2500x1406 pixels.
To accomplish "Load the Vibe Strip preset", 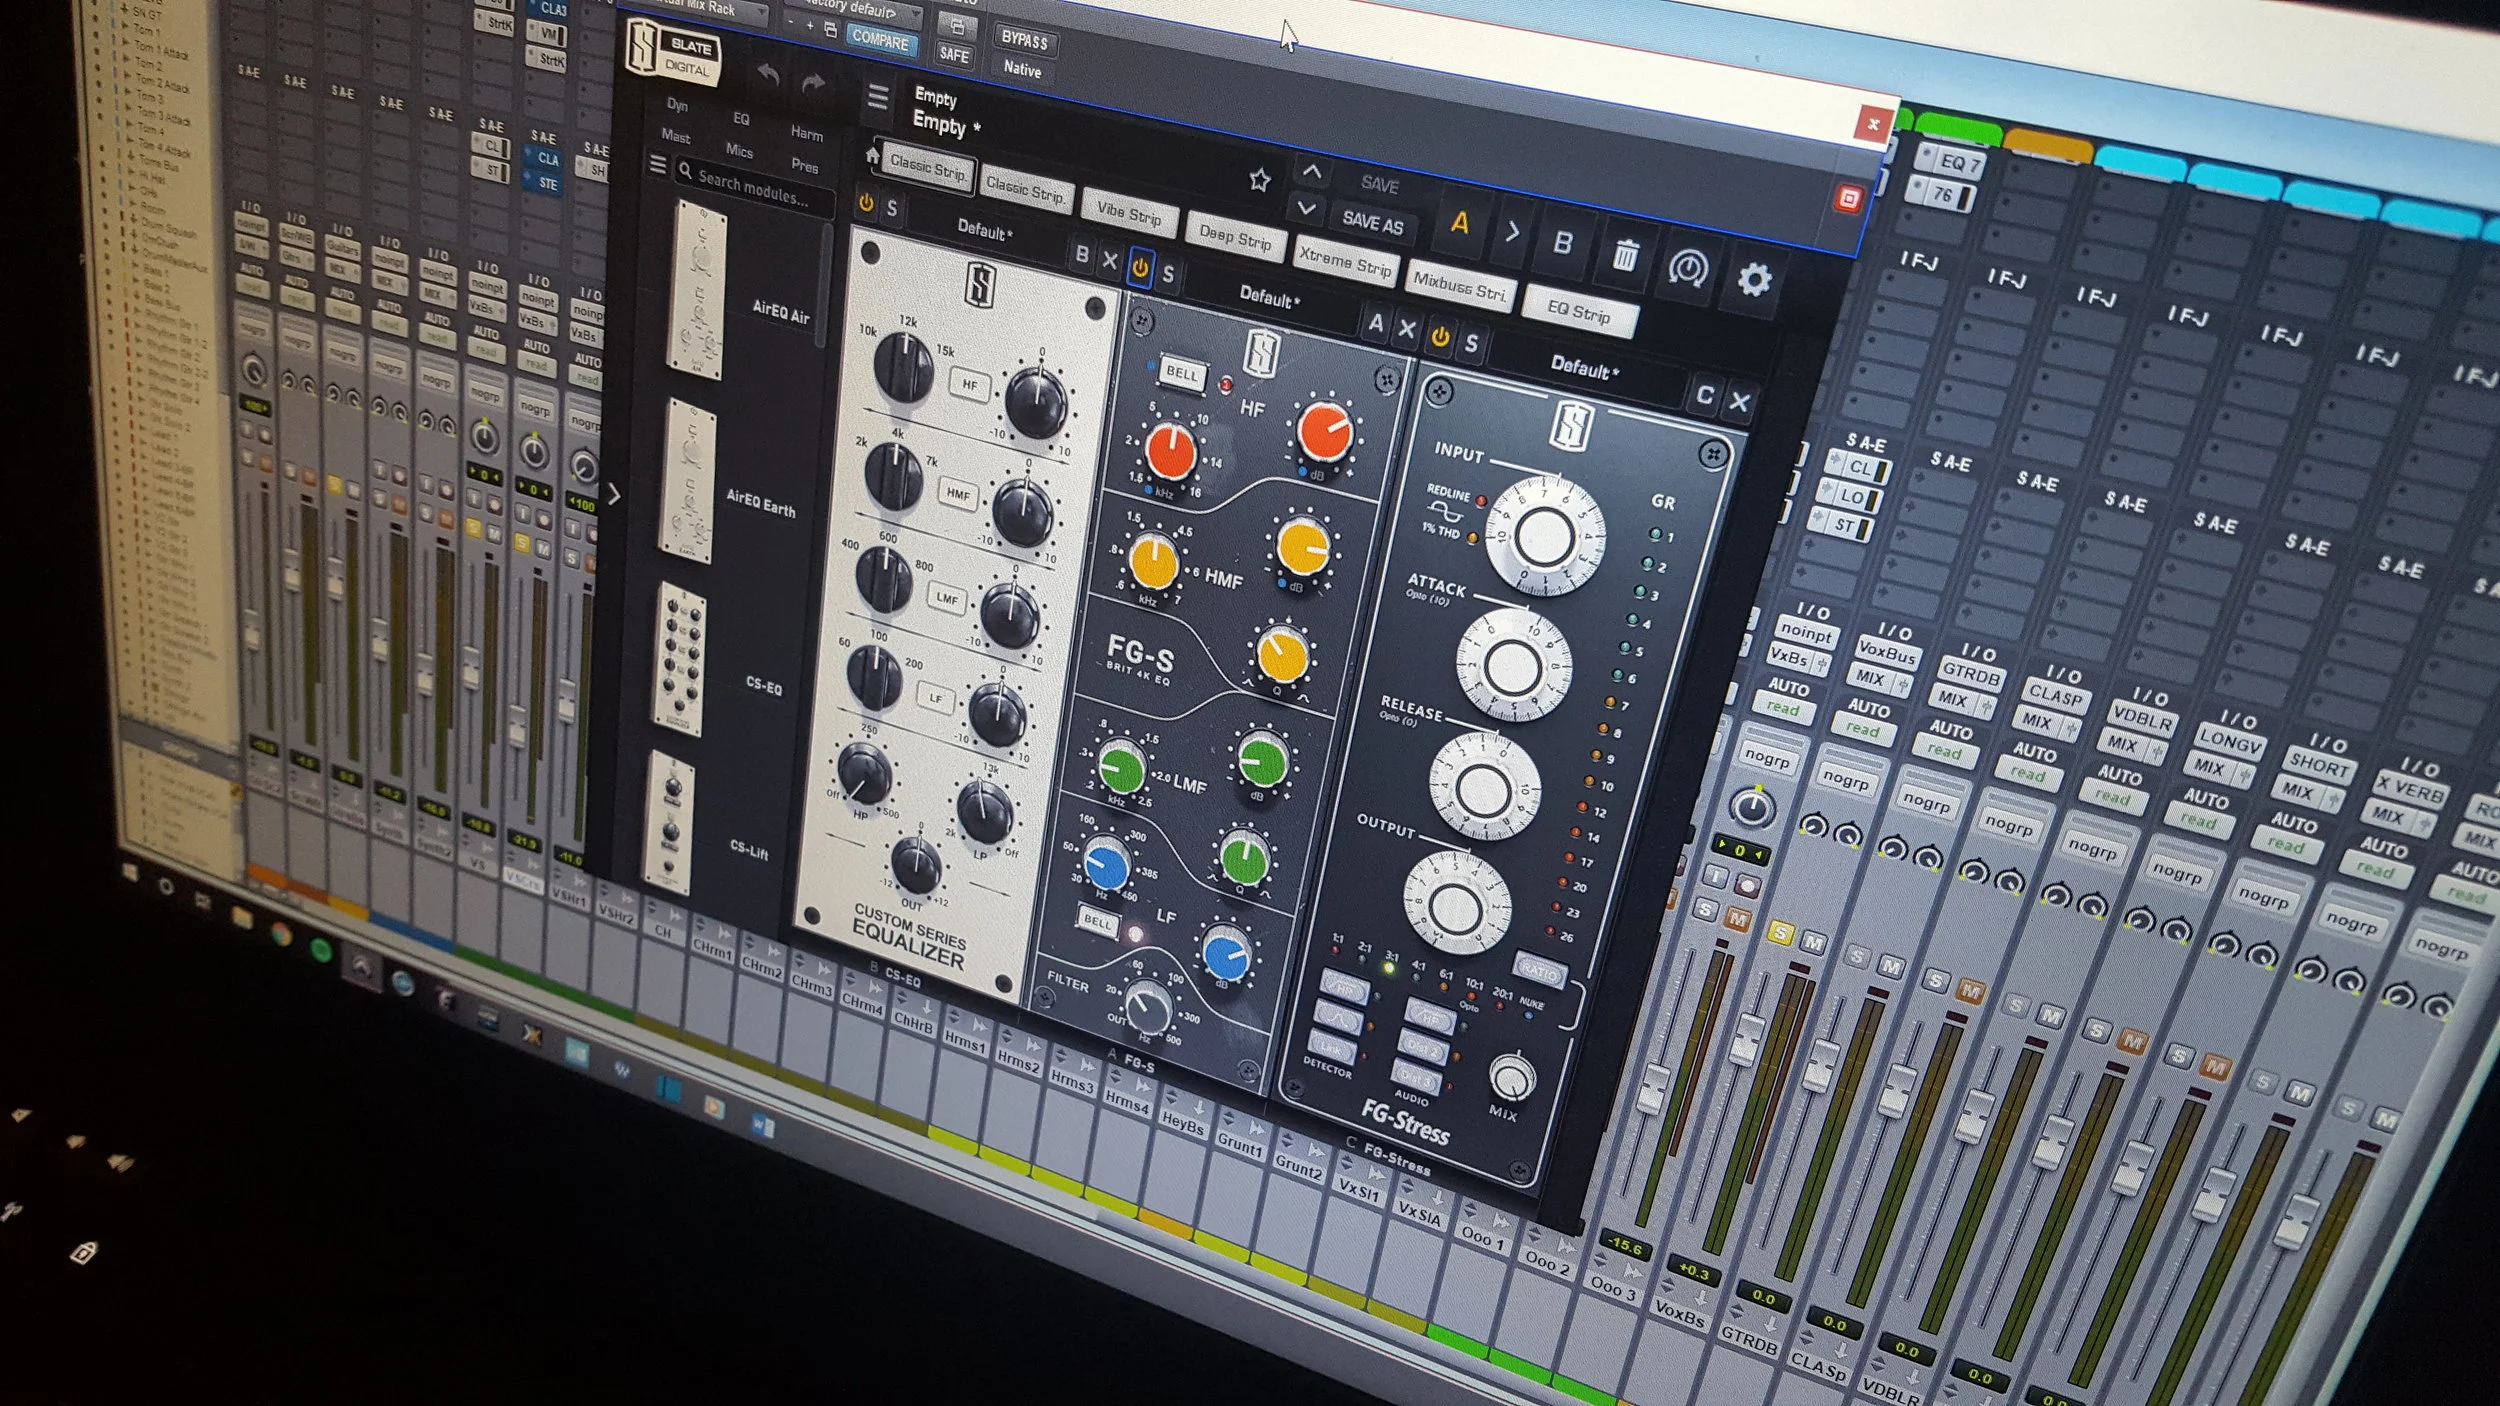I will [1128, 212].
